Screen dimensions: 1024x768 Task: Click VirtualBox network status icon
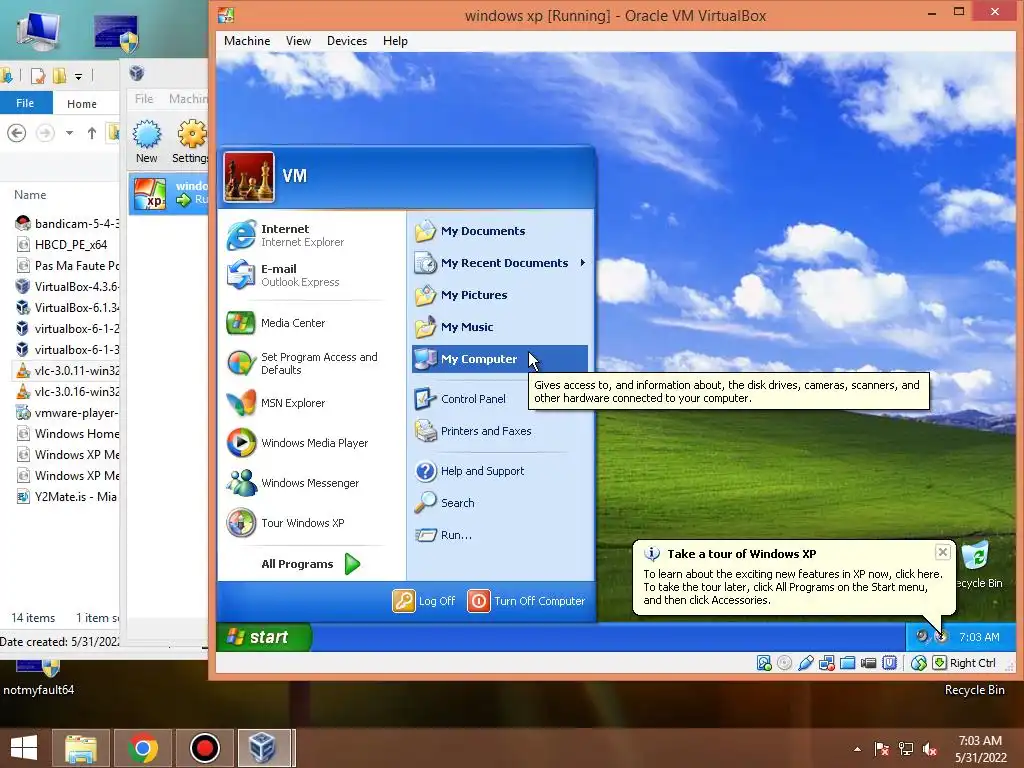coord(826,663)
